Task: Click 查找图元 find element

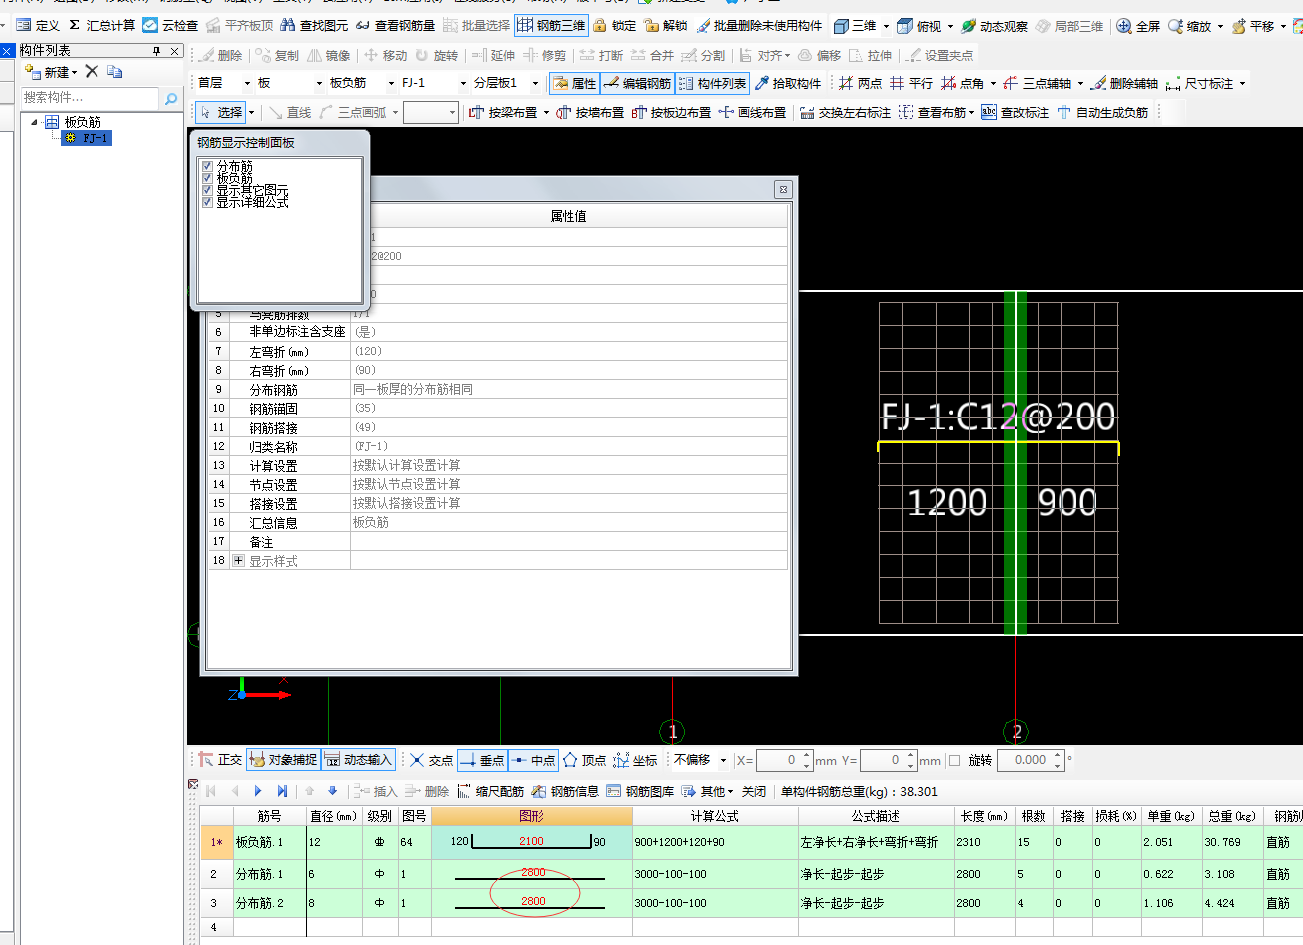Action: click(x=315, y=26)
